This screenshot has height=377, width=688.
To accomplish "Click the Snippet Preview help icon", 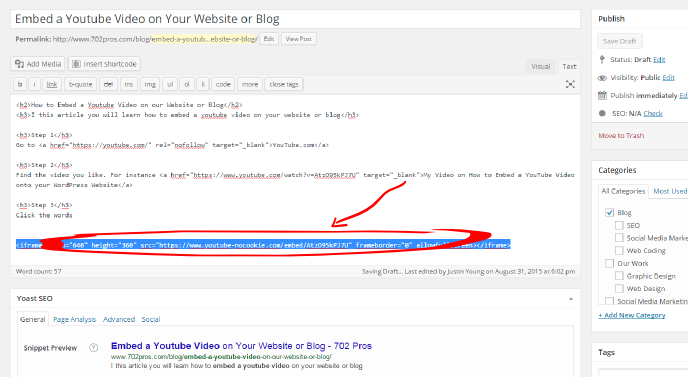I will pos(93,348).
